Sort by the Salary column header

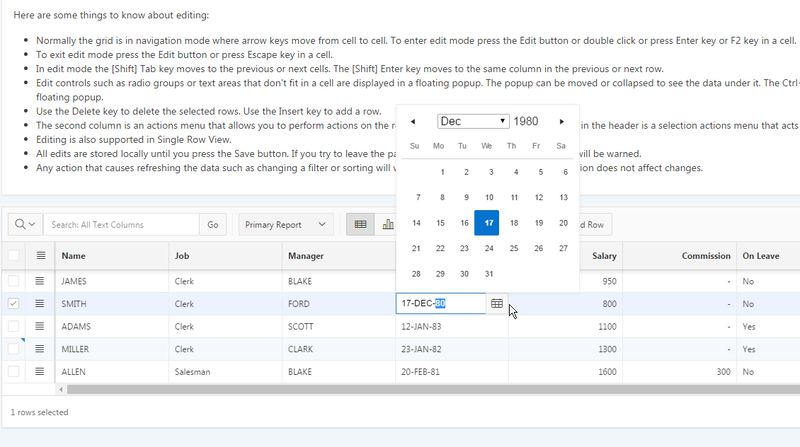tap(603, 256)
